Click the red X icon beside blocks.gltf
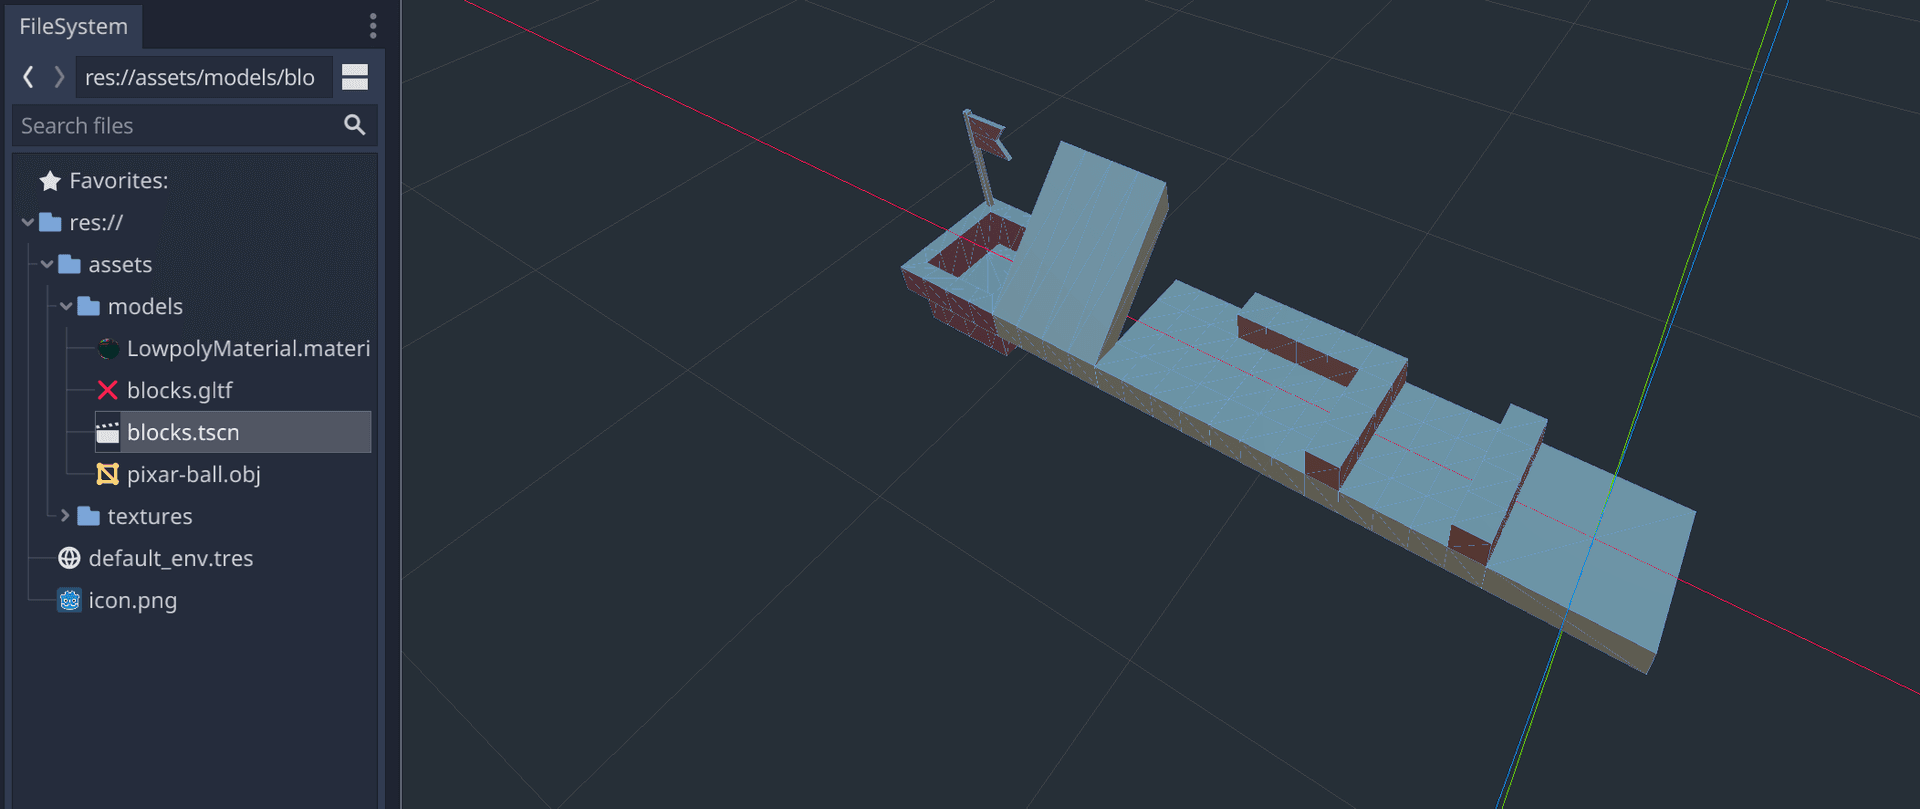The image size is (1920, 809). pyautogui.click(x=108, y=390)
